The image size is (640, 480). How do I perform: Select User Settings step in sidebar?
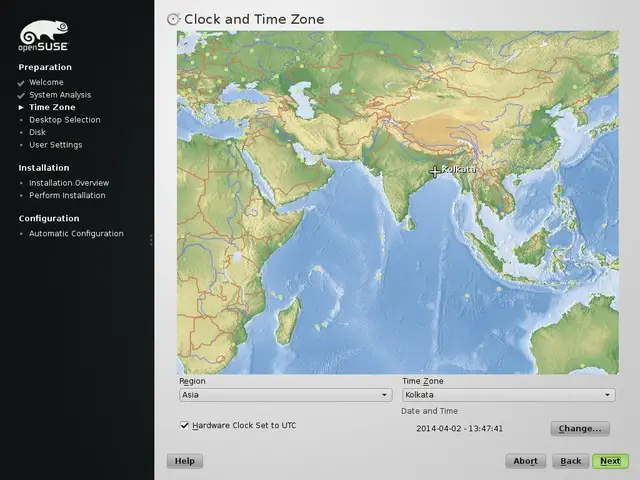tap(56, 145)
